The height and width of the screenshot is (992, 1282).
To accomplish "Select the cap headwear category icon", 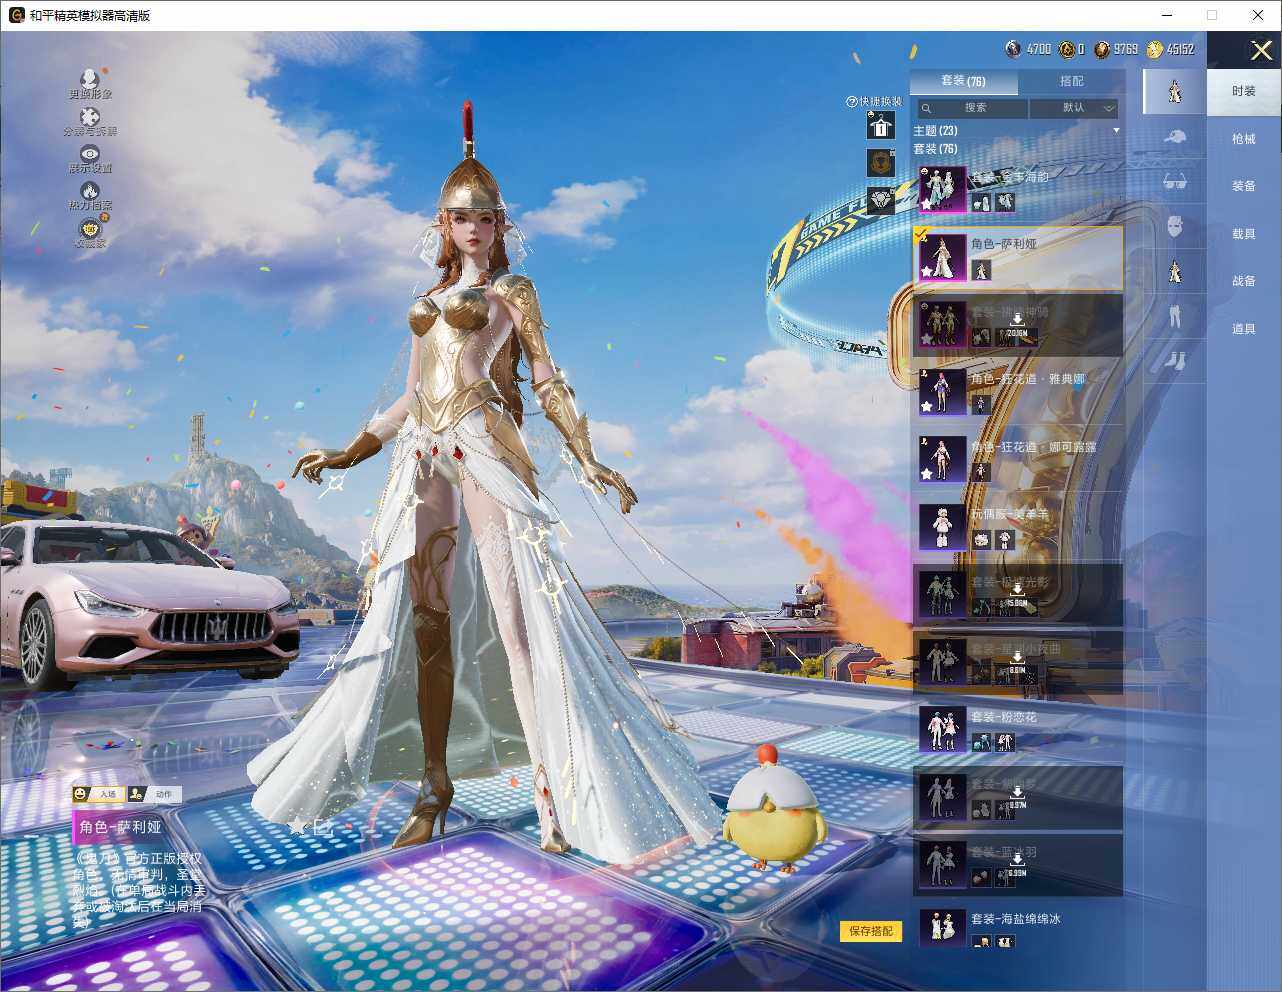I will coord(1175,137).
